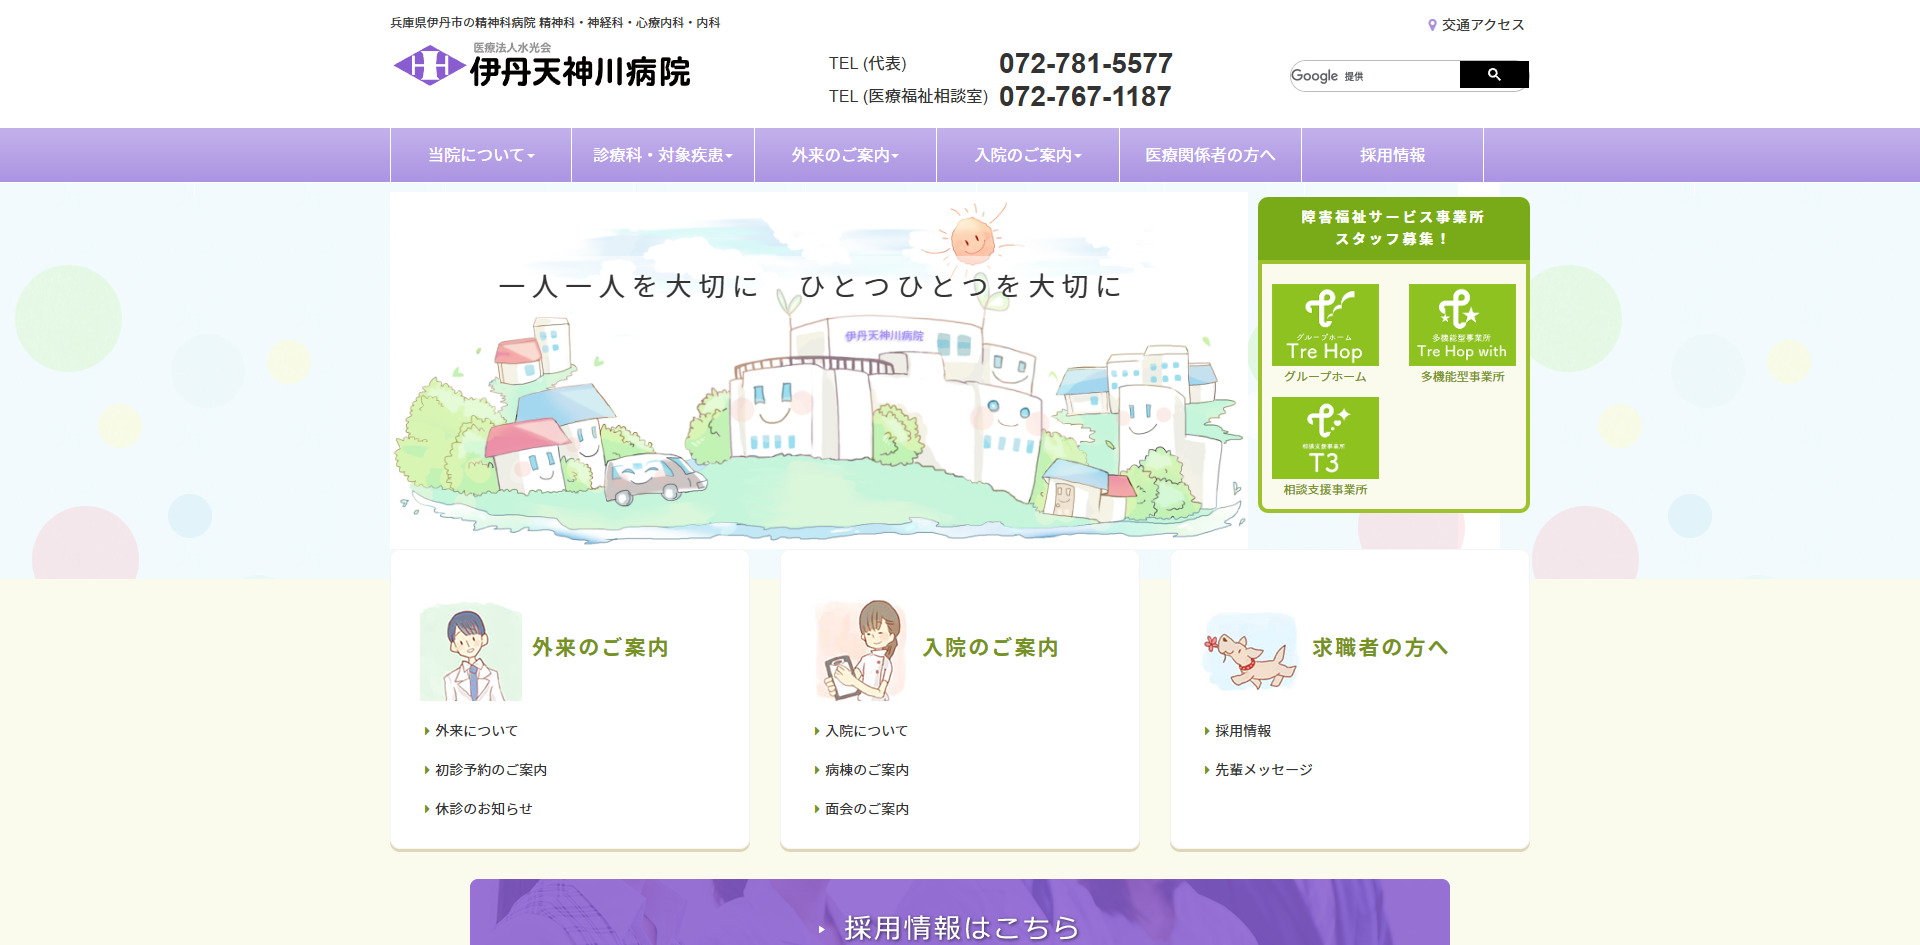Expand the 外来のご案内 navigation menu
Image resolution: width=1920 pixels, height=945 pixels.
click(845, 155)
